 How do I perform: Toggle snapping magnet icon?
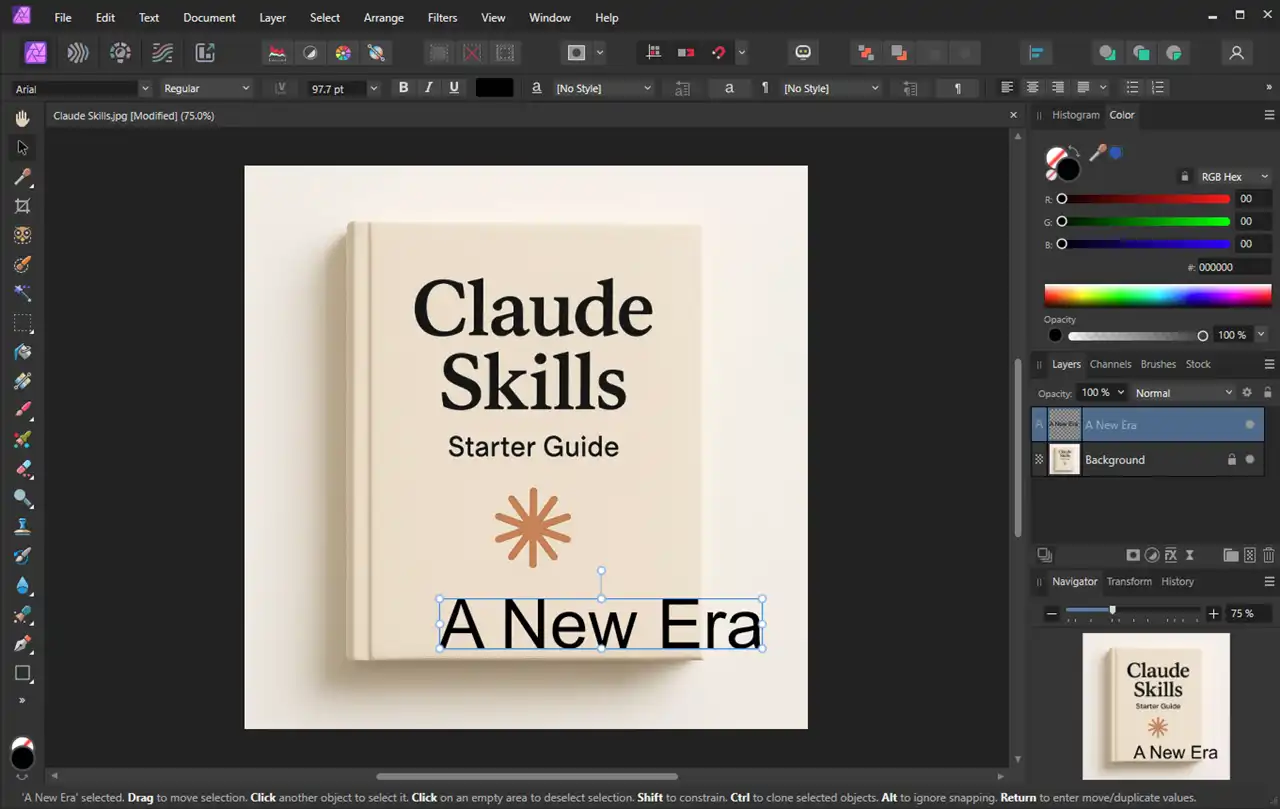(x=718, y=53)
